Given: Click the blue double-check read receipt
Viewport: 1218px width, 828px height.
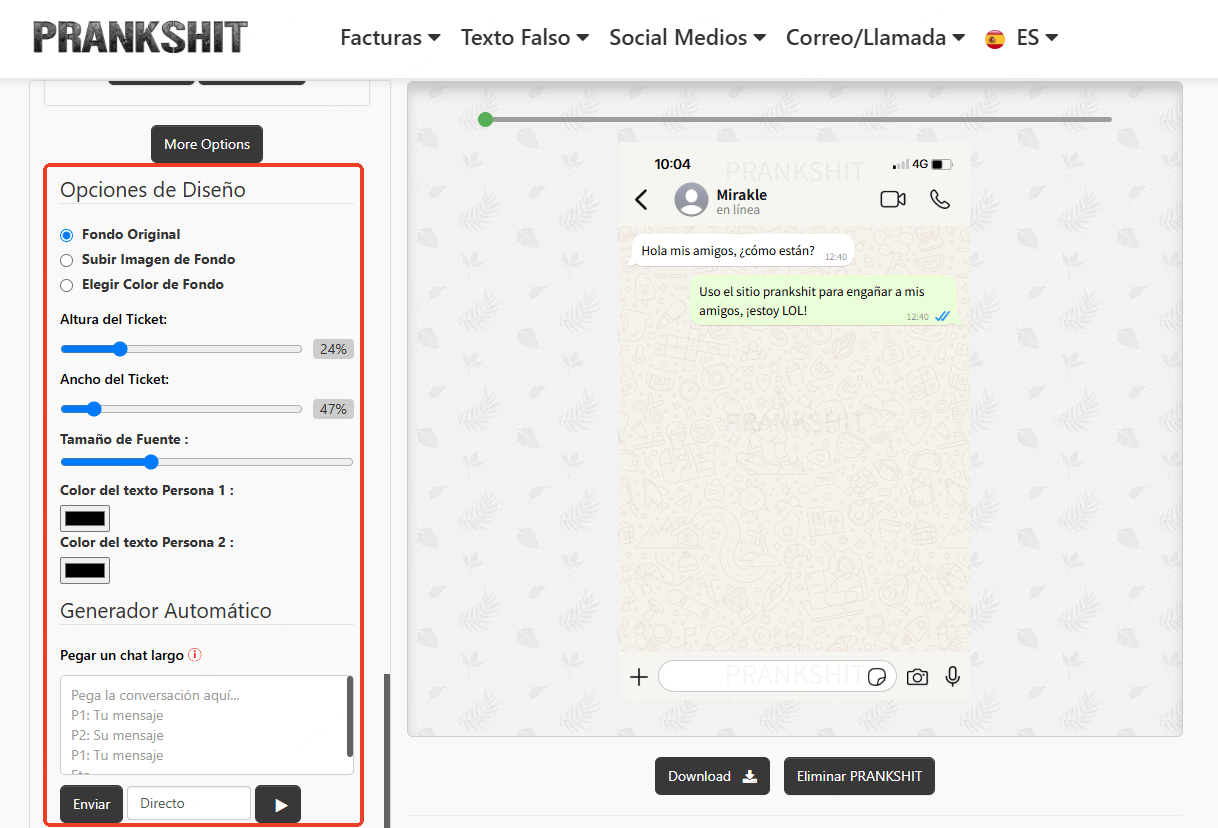Looking at the screenshot, I should [x=942, y=316].
